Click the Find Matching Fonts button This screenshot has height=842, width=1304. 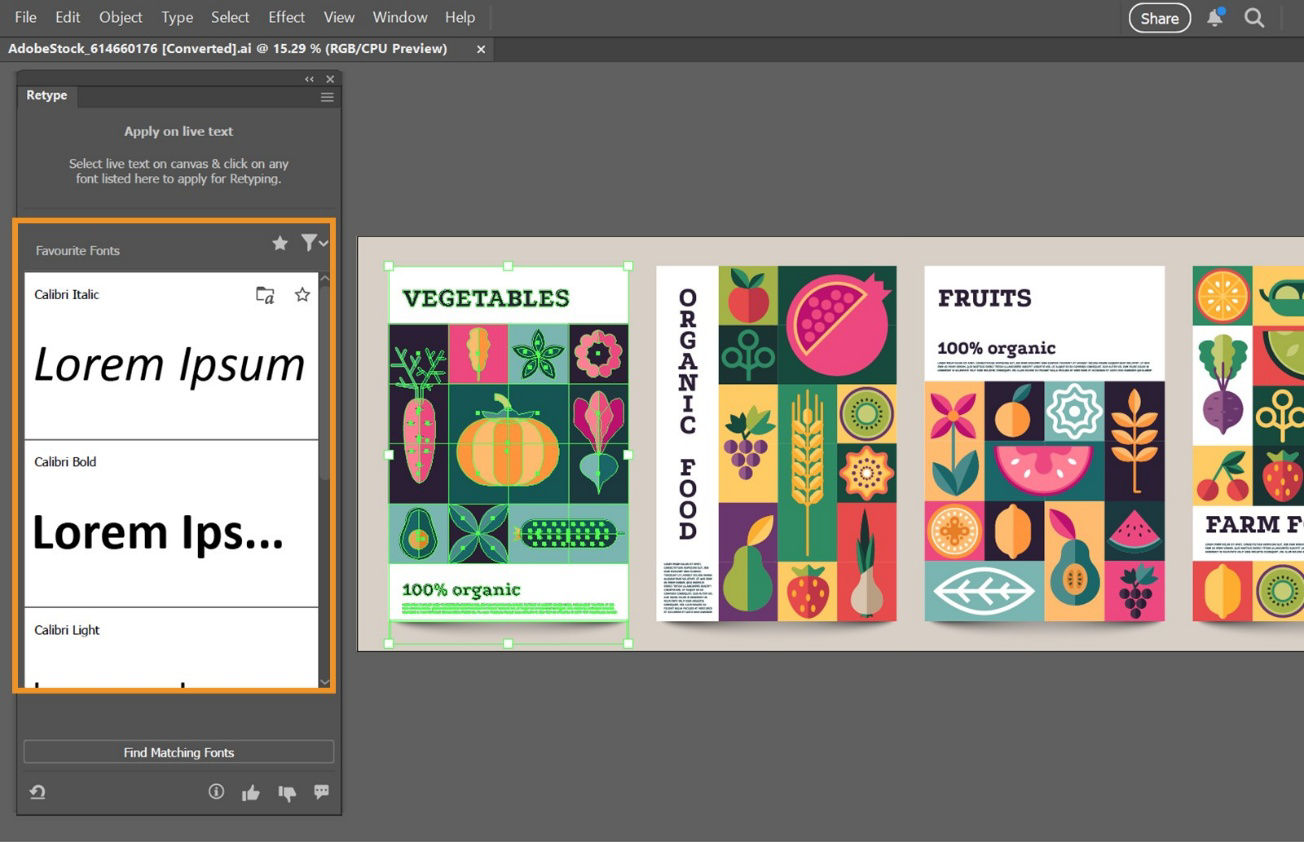tap(178, 752)
